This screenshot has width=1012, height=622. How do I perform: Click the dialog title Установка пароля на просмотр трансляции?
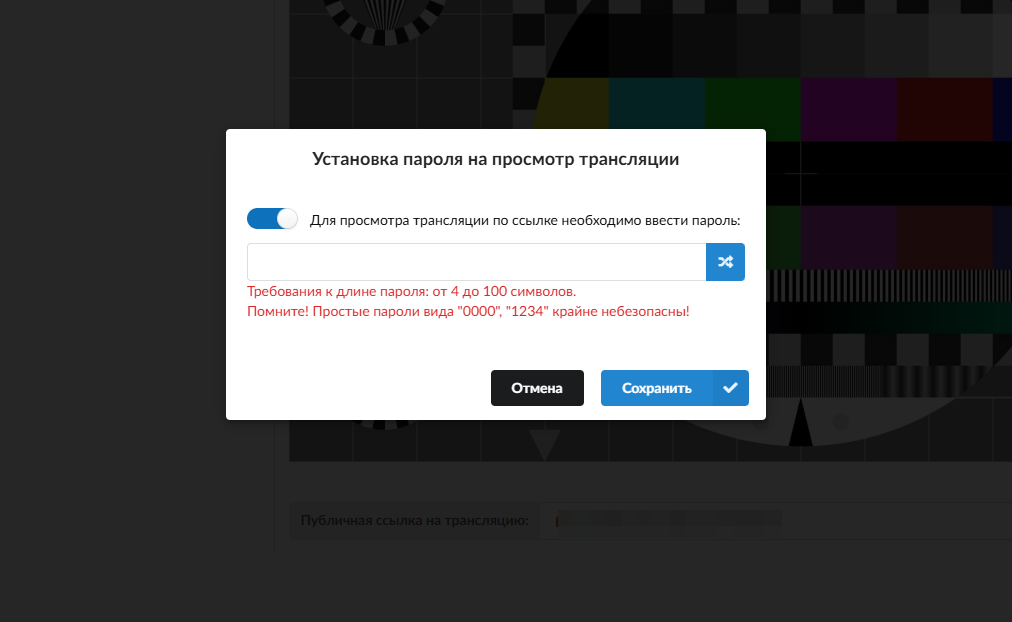pyautogui.click(x=496, y=159)
